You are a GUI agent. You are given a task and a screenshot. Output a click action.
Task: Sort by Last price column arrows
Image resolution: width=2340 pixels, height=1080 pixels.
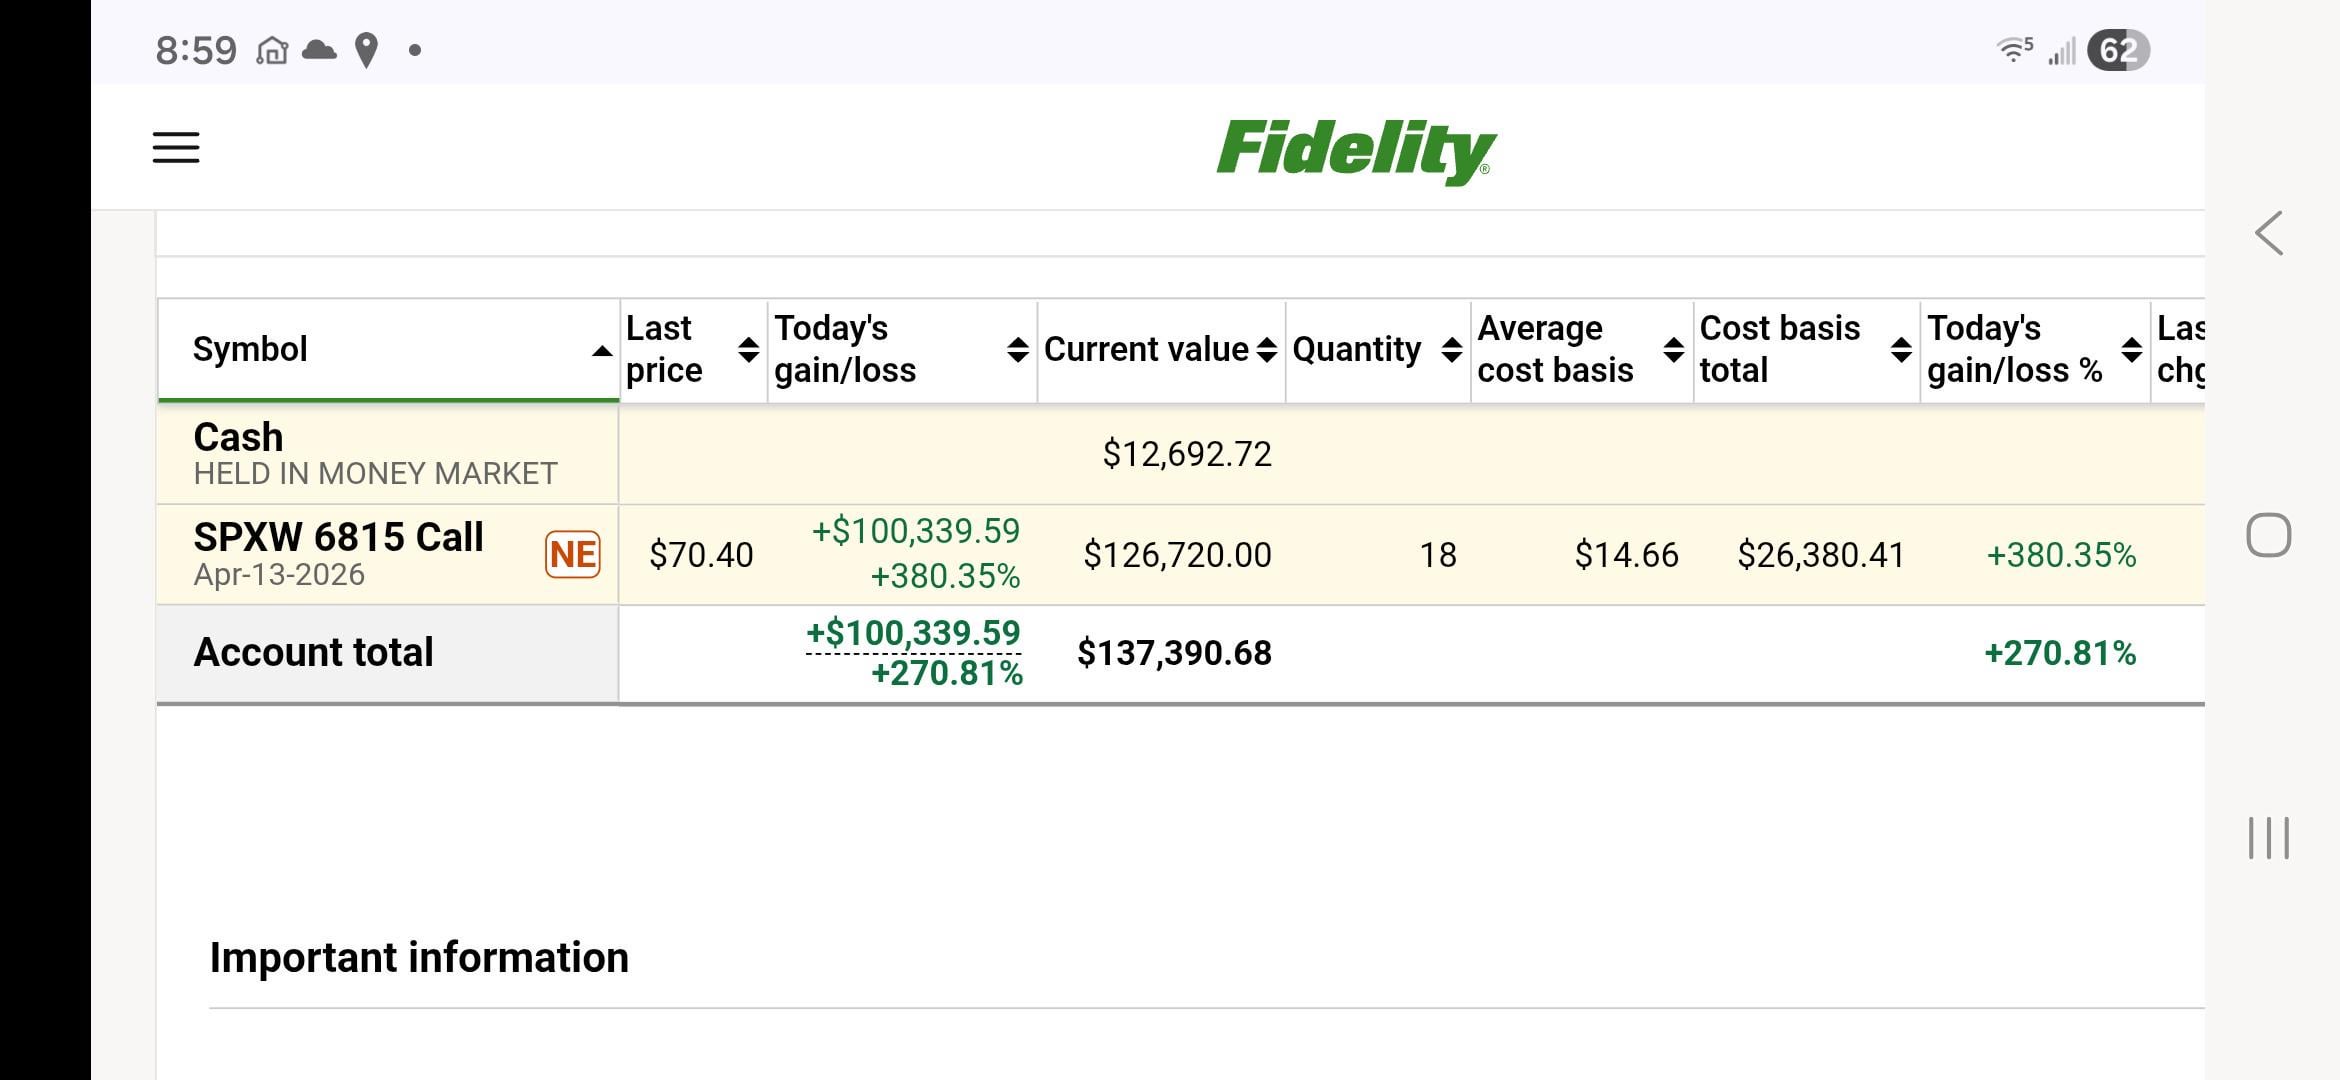pyautogui.click(x=748, y=350)
